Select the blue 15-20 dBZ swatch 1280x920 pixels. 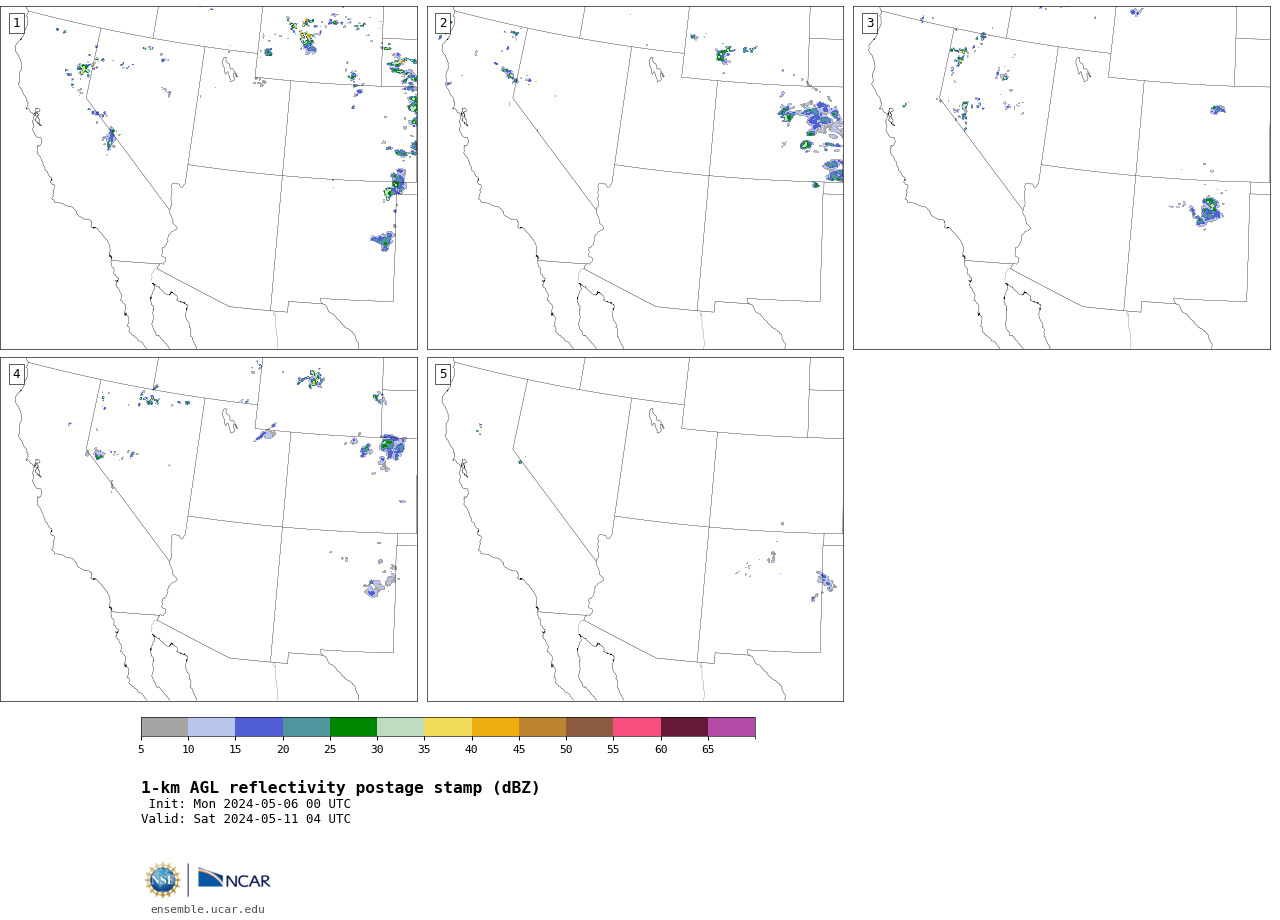[x=259, y=727]
